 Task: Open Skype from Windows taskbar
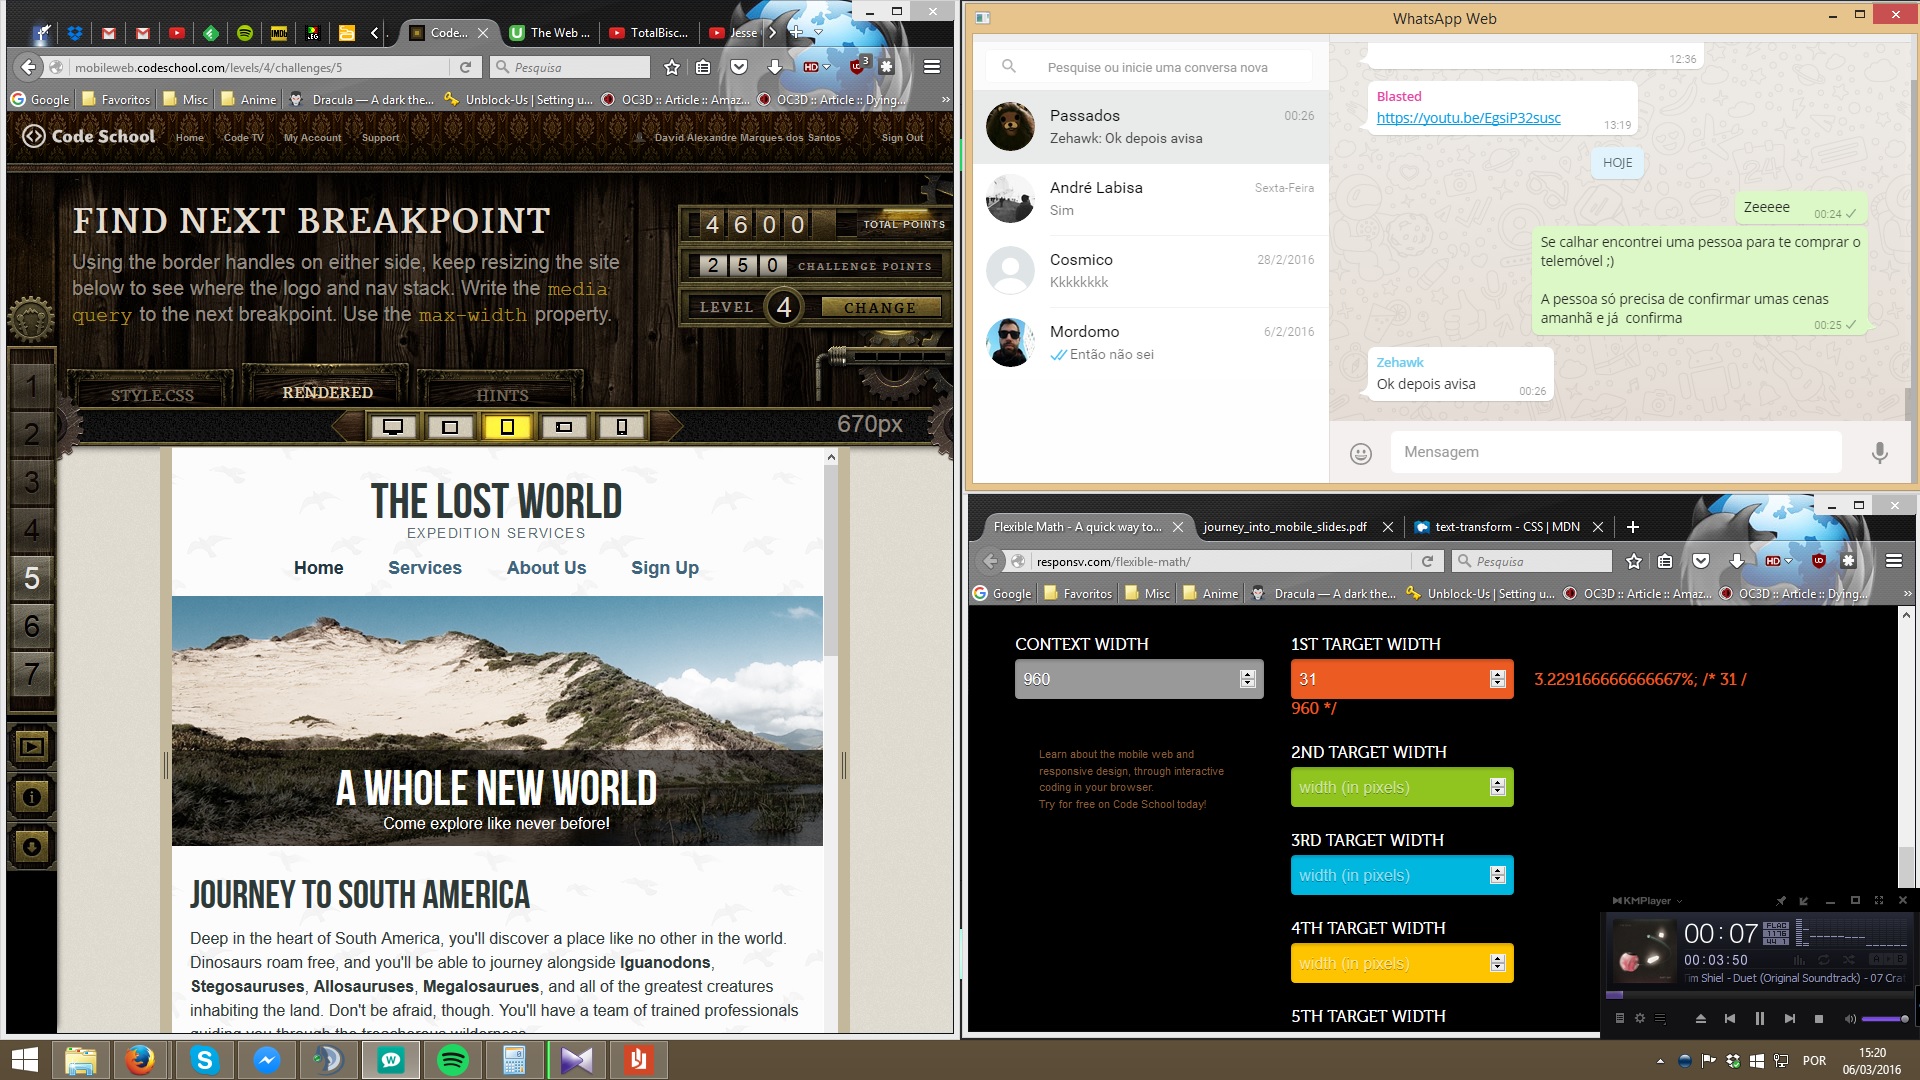coord(204,1060)
